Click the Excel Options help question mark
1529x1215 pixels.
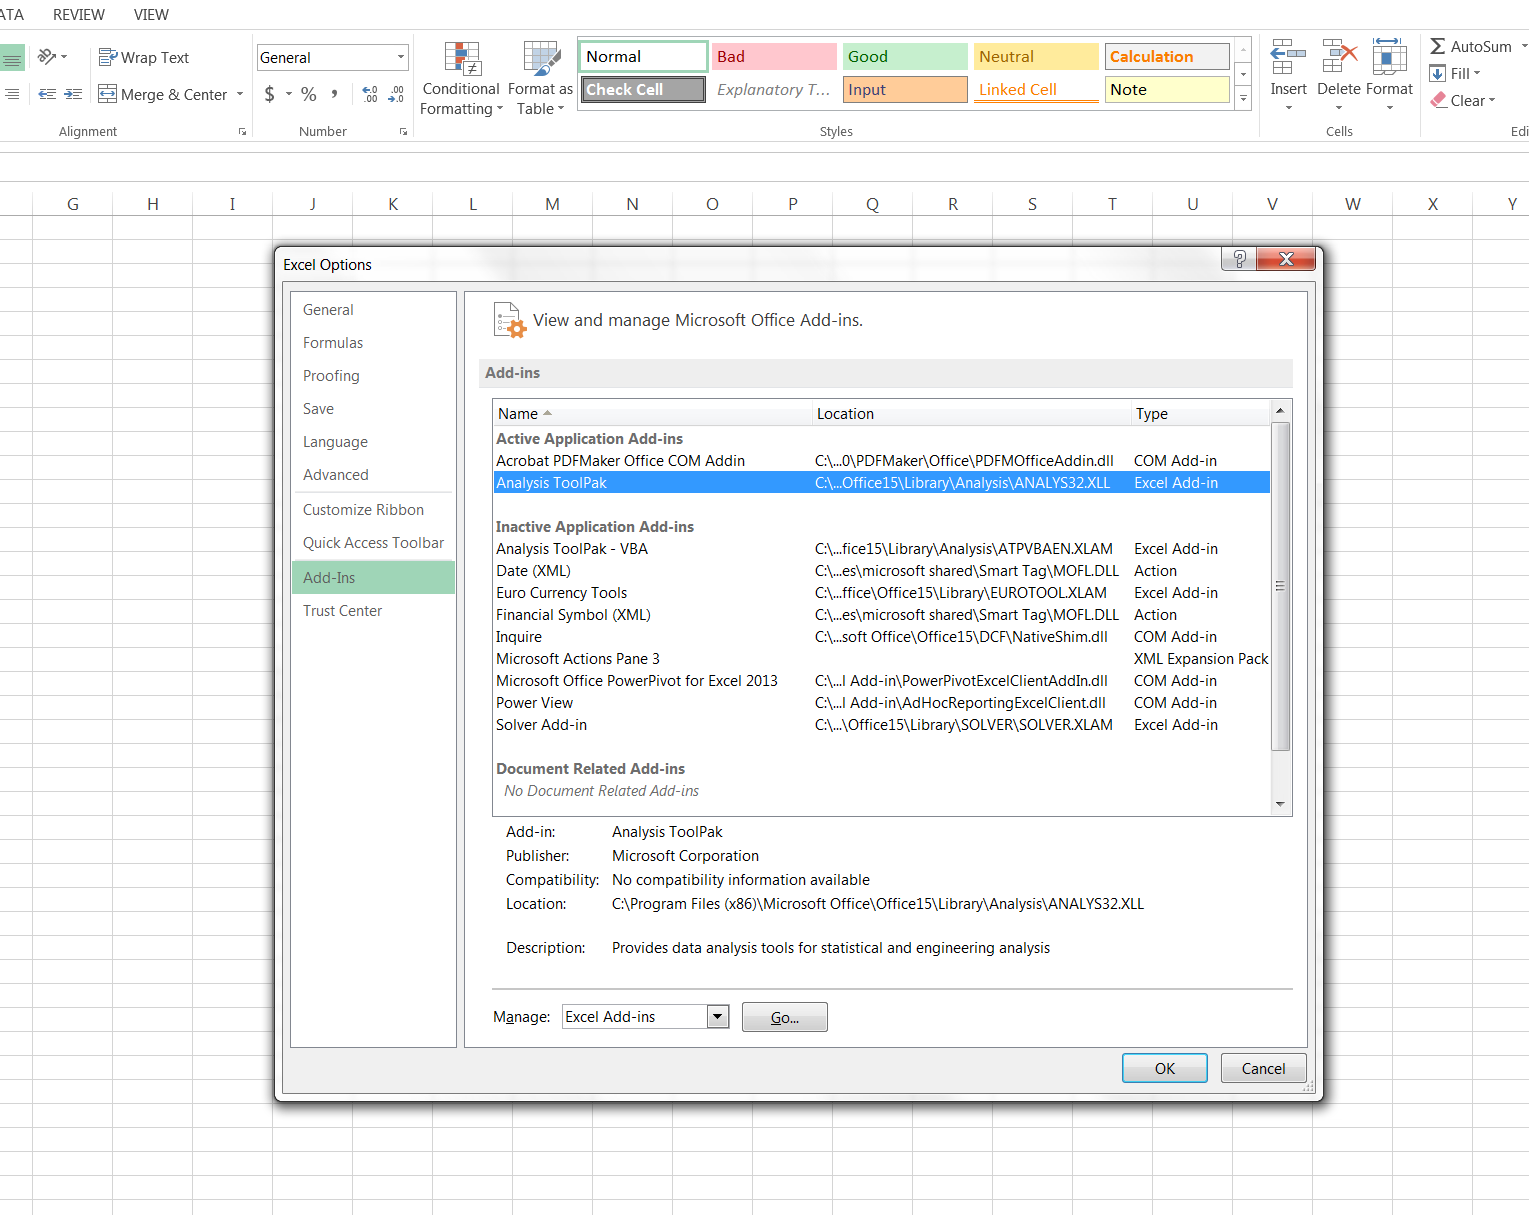[1239, 259]
